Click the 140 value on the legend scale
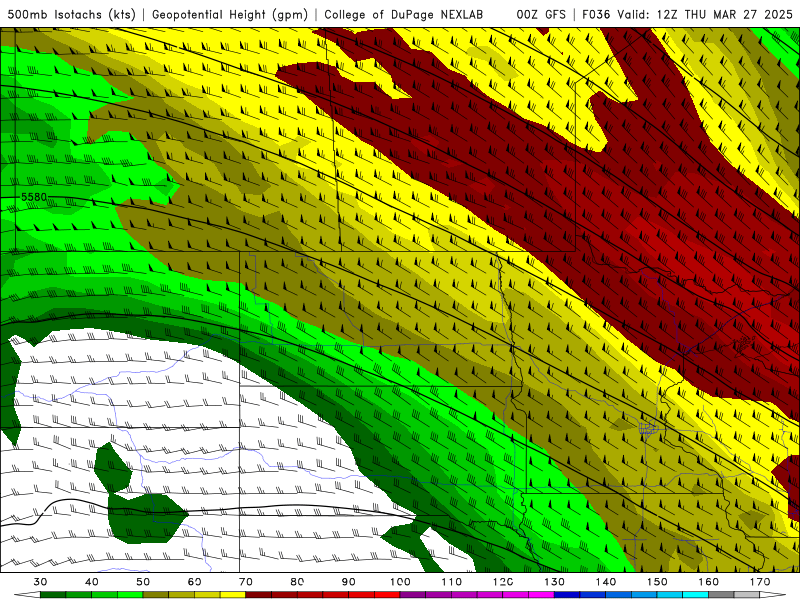 [606, 582]
